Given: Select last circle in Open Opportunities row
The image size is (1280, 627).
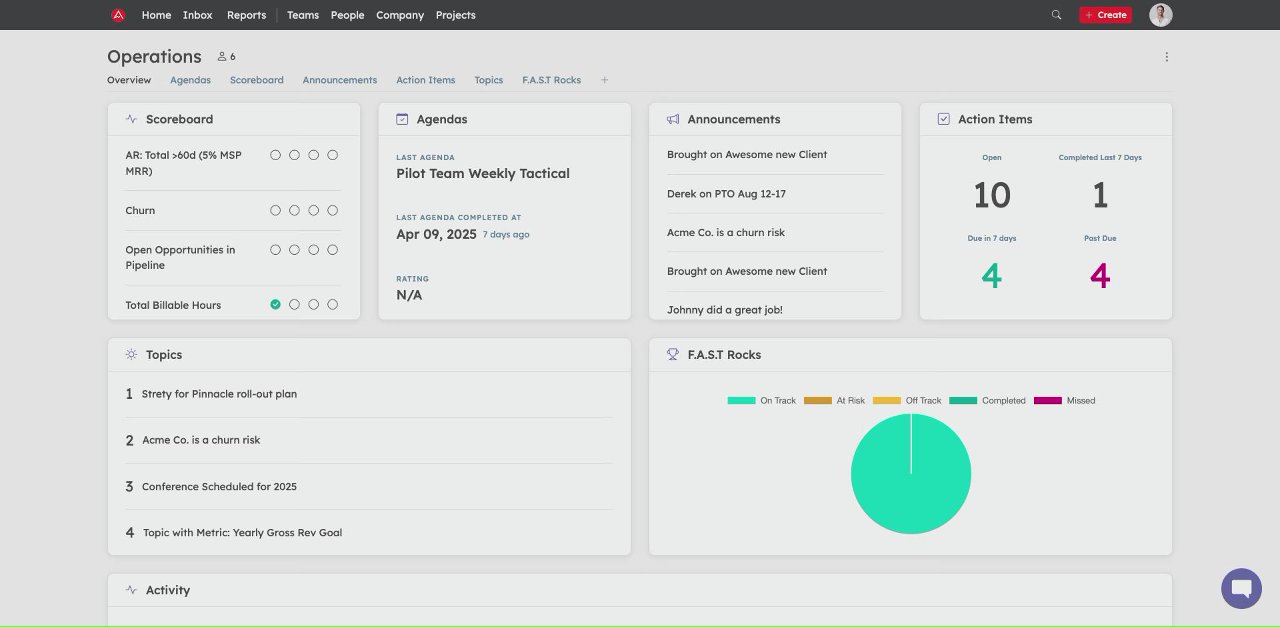Looking at the screenshot, I should tap(333, 250).
